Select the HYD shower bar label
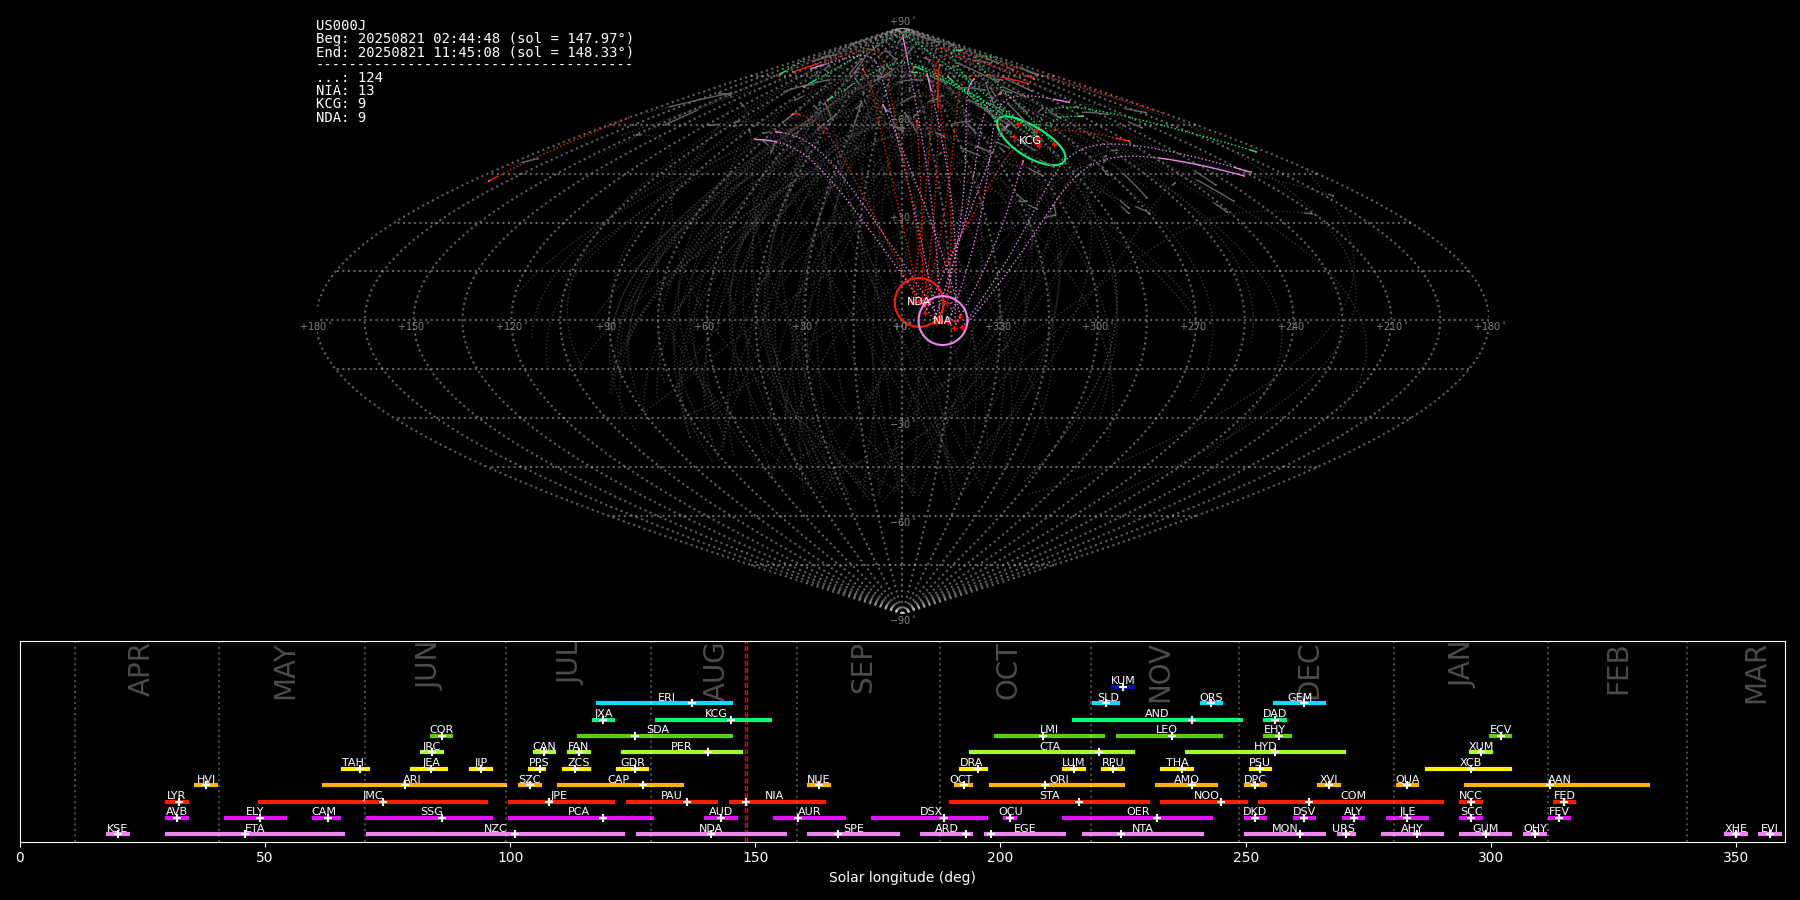Screen dimensions: 1800x900 [x=1265, y=747]
